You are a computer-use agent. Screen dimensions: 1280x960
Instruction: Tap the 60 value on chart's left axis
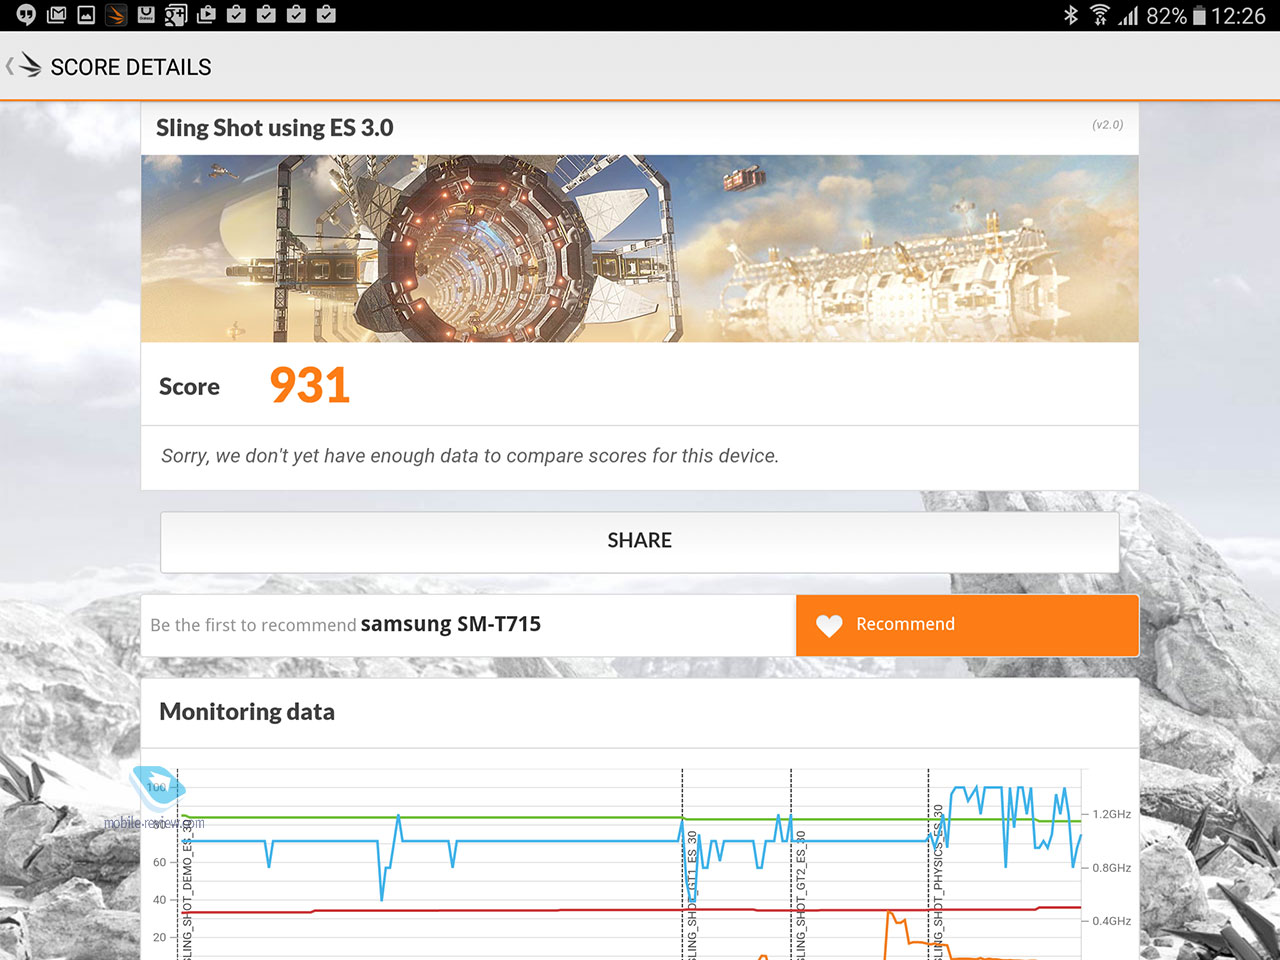click(x=159, y=862)
